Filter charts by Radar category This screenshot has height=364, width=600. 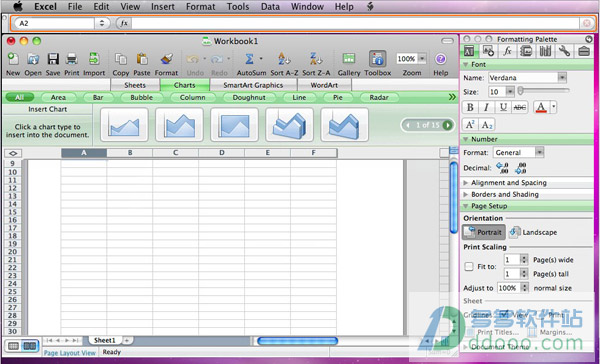click(379, 98)
